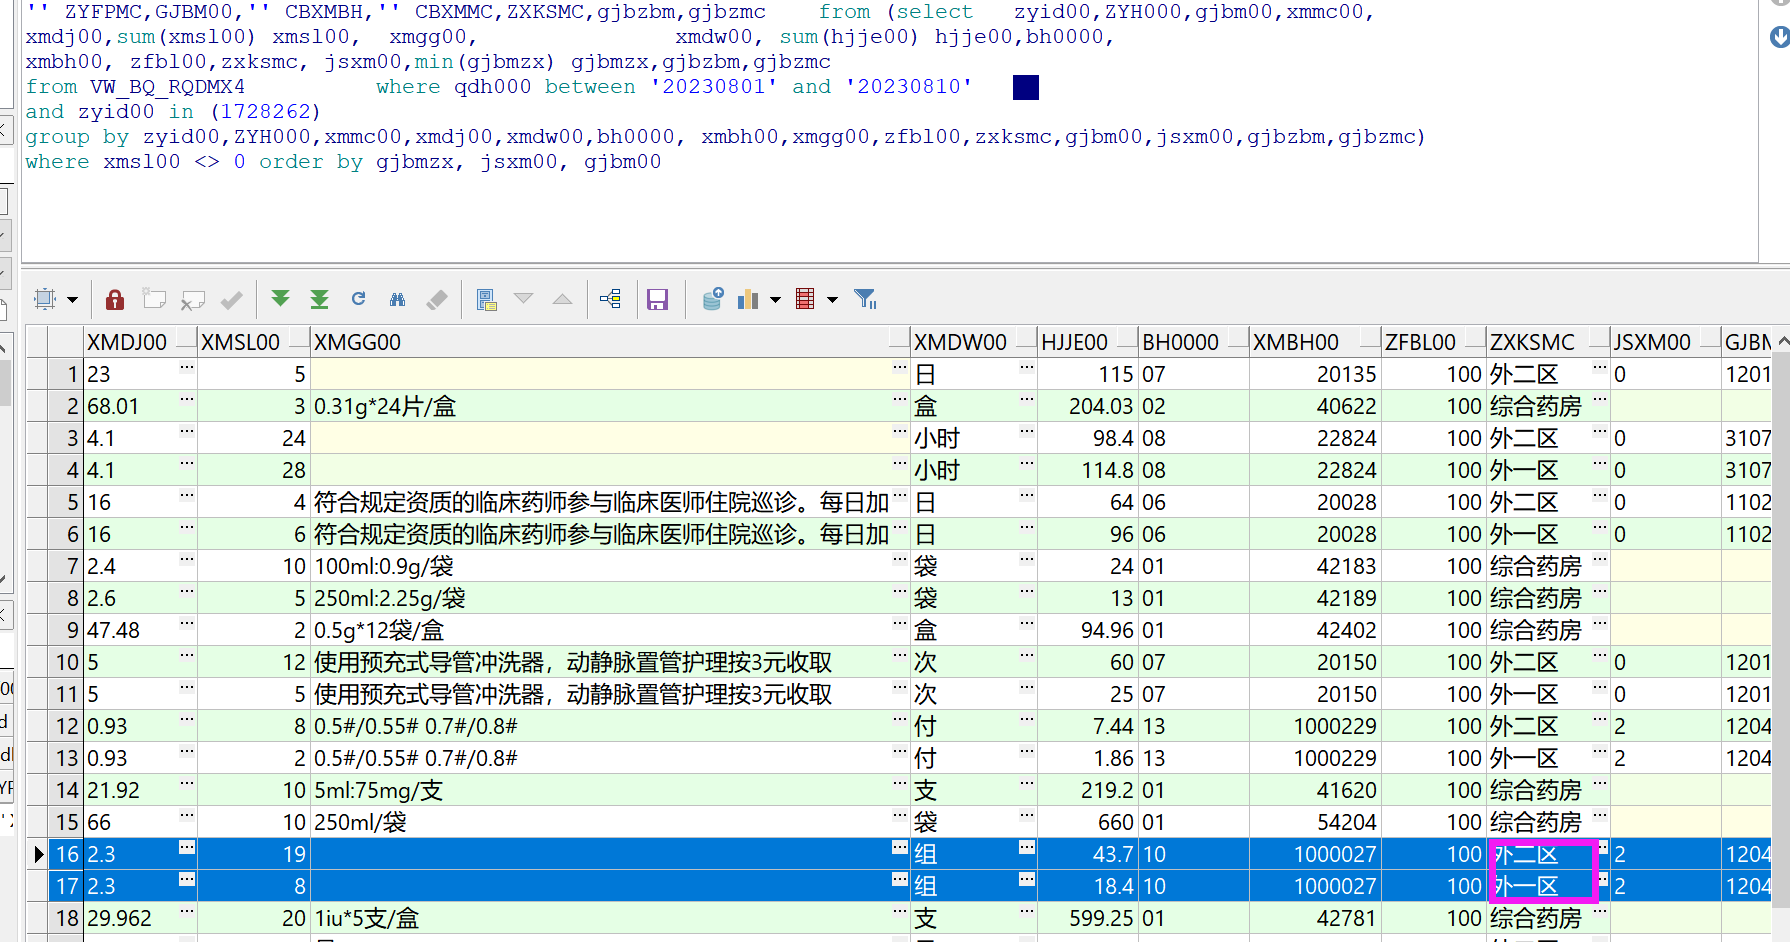Click ellipsis button in row 16 XMDJ00 cell
The height and width of the screenshot is (942, 1790).
187,848
